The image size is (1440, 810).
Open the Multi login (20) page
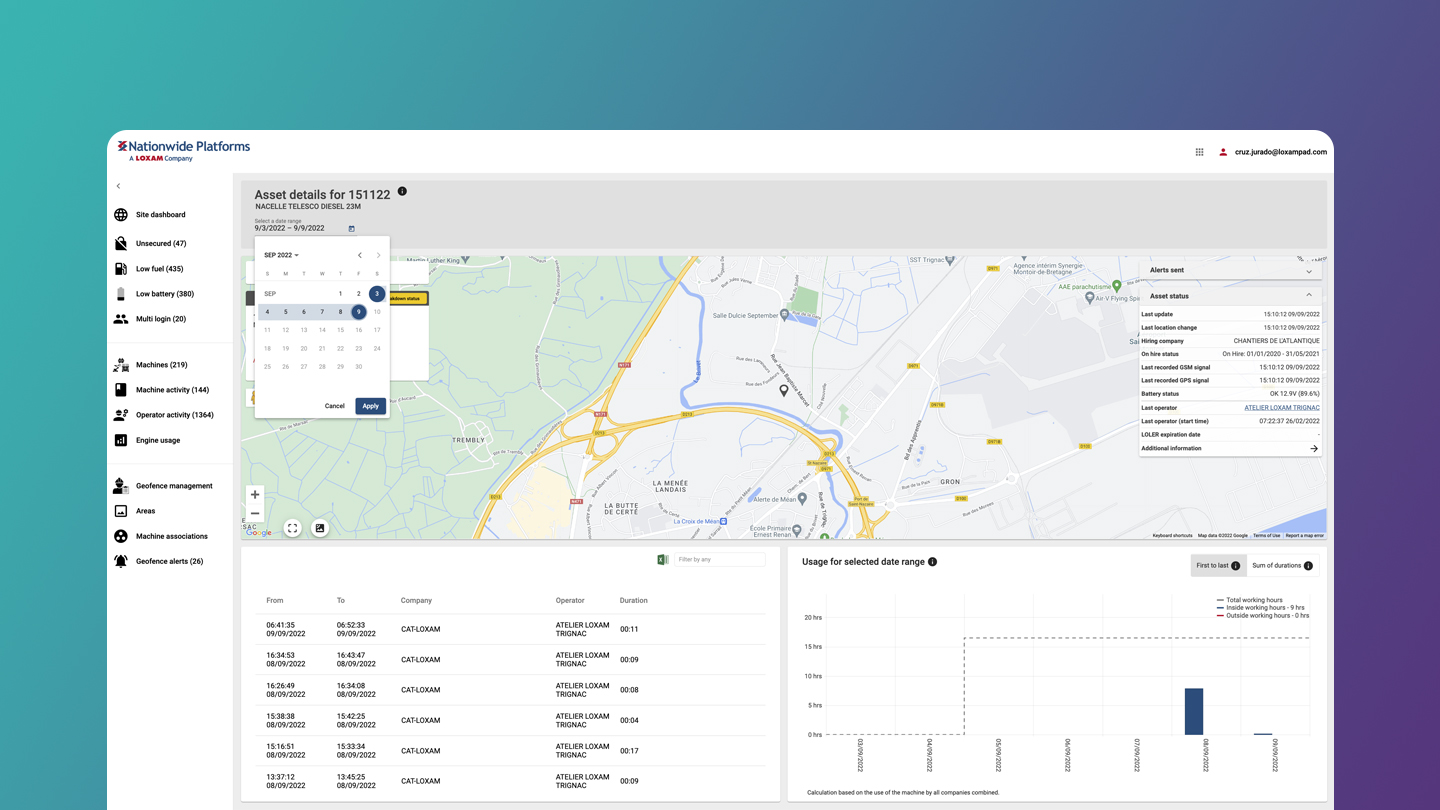tap(161, 319)
